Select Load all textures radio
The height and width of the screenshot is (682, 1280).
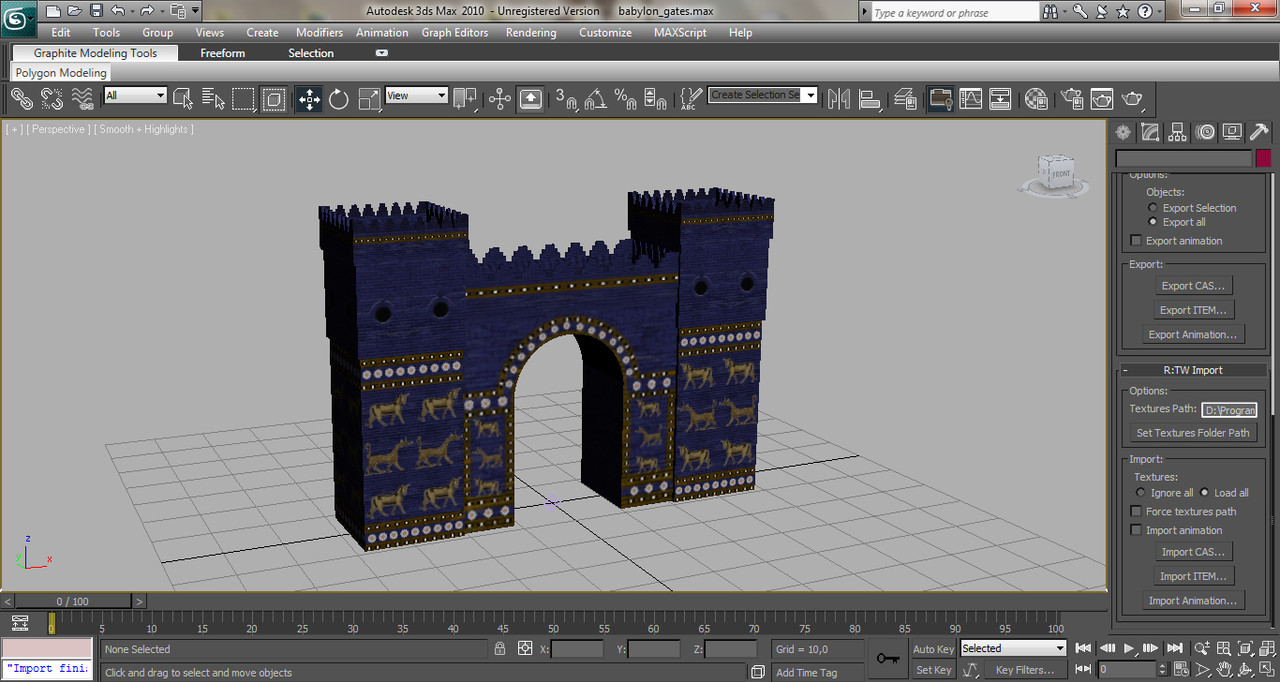pyautogui.click(x=1204, y=493)
